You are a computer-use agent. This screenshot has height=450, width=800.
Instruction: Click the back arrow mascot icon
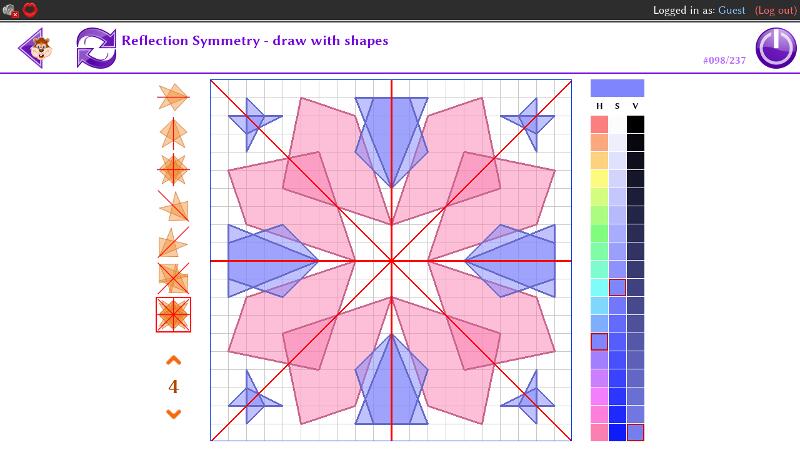(x=35, y=48)
